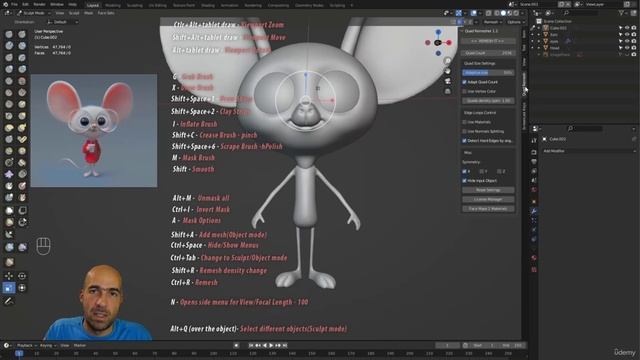Click the blue Z axis on navigation gizmo
The image size is (640, 360).
[x=438, y=32]
